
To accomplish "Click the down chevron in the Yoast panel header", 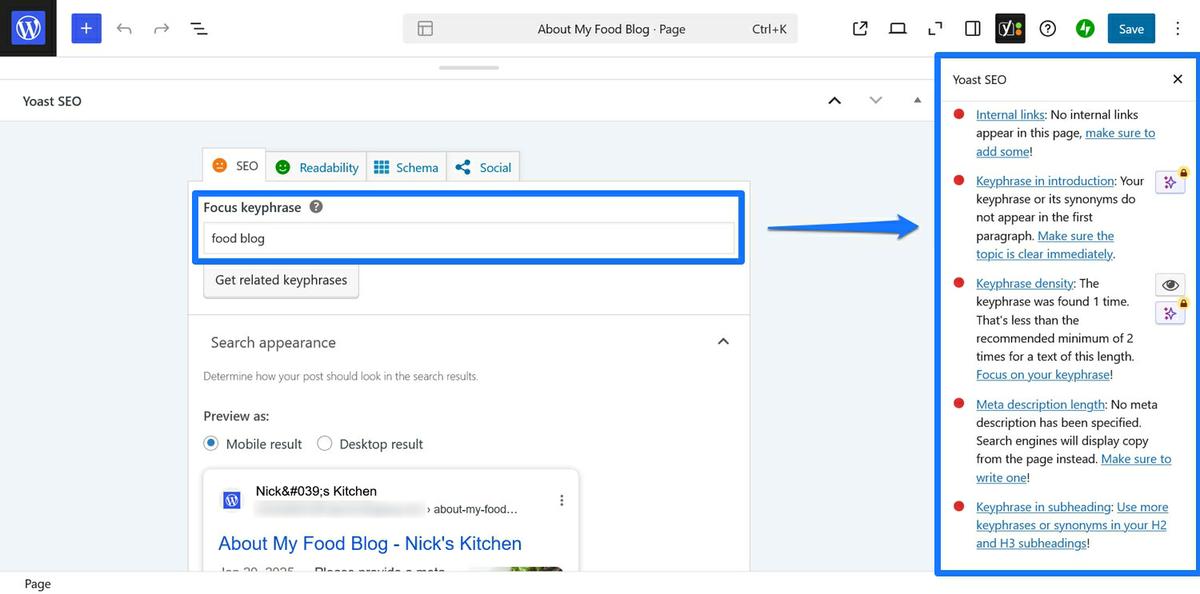I will click(876, 100).
